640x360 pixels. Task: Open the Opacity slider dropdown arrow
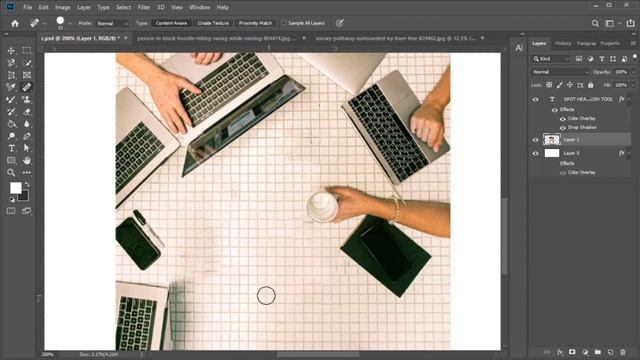click(x=633, y=72)
